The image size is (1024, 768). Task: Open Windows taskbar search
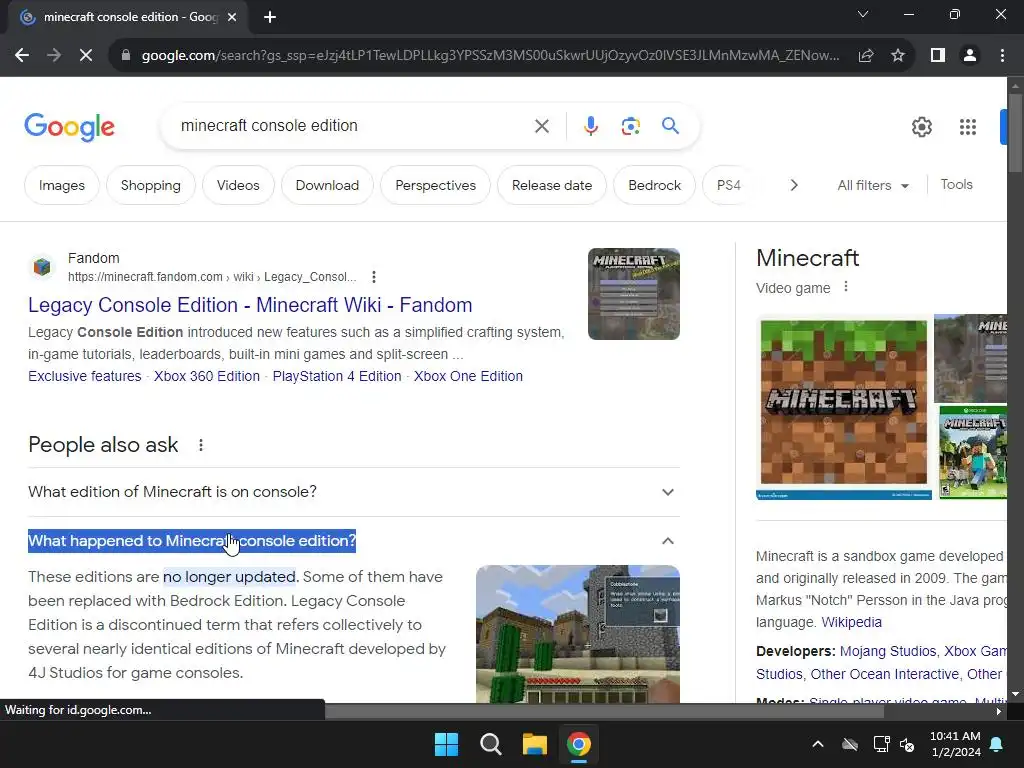tap(490, 744)
